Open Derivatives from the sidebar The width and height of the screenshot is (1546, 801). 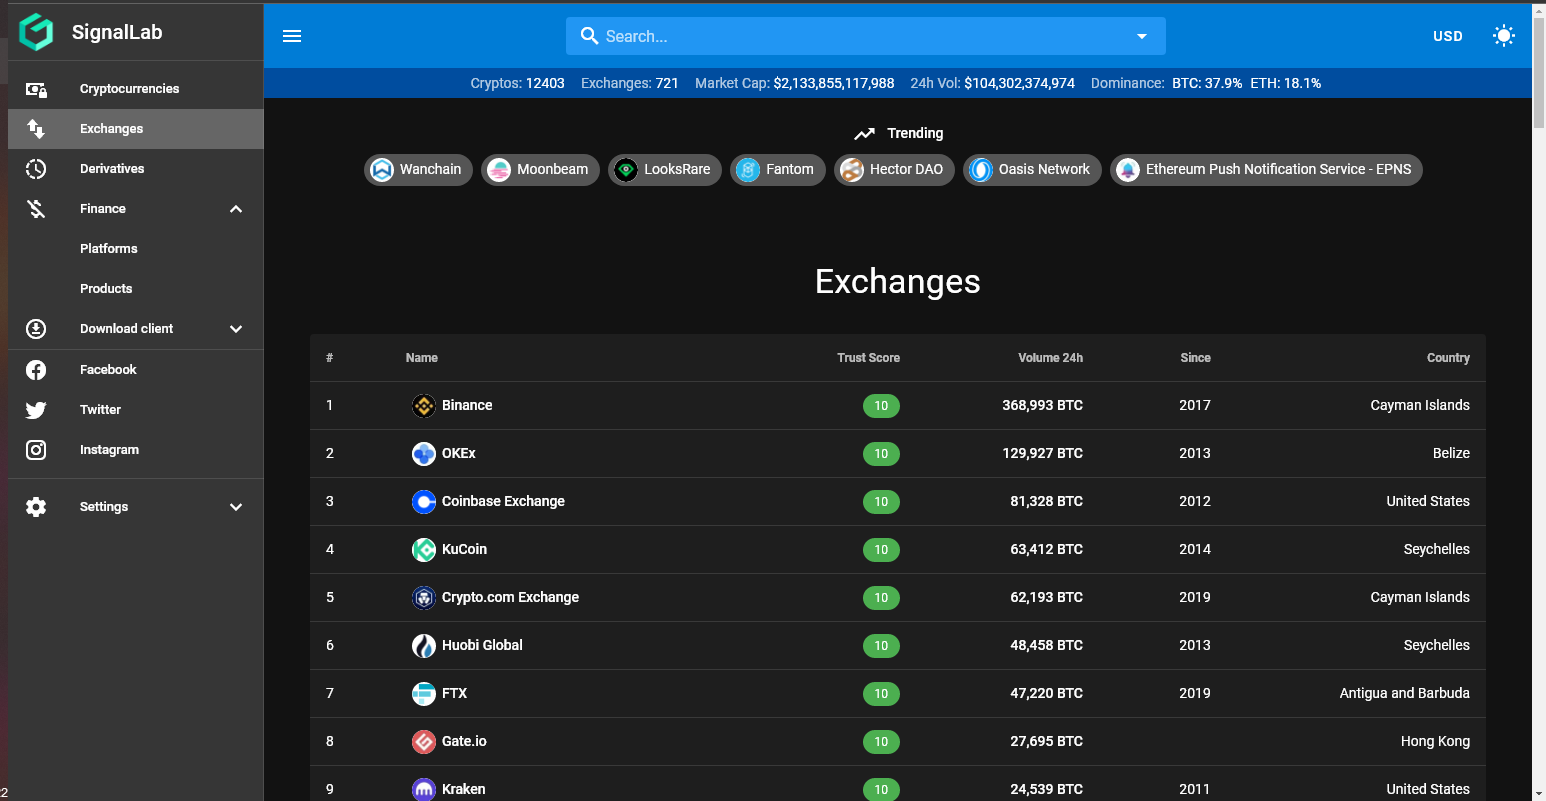coord(112,169)
